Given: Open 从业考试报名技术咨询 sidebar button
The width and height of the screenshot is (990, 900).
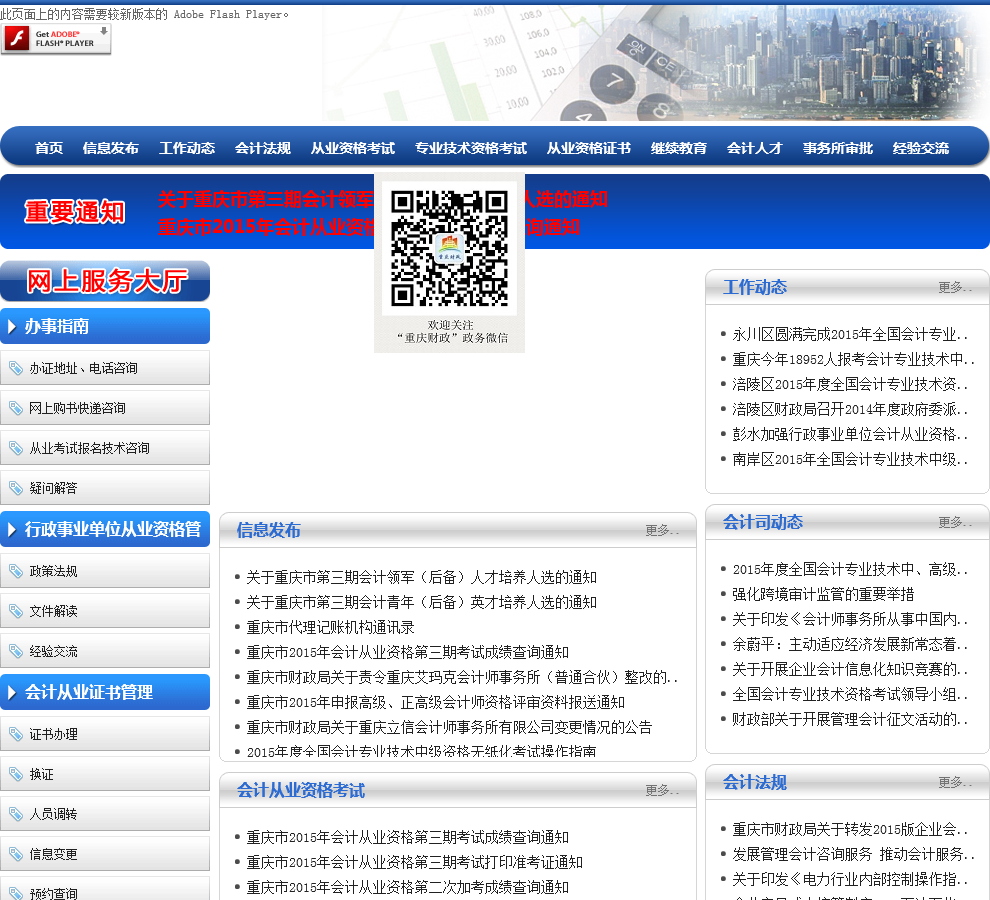Looking at the screenshot, I should (105, 448).
